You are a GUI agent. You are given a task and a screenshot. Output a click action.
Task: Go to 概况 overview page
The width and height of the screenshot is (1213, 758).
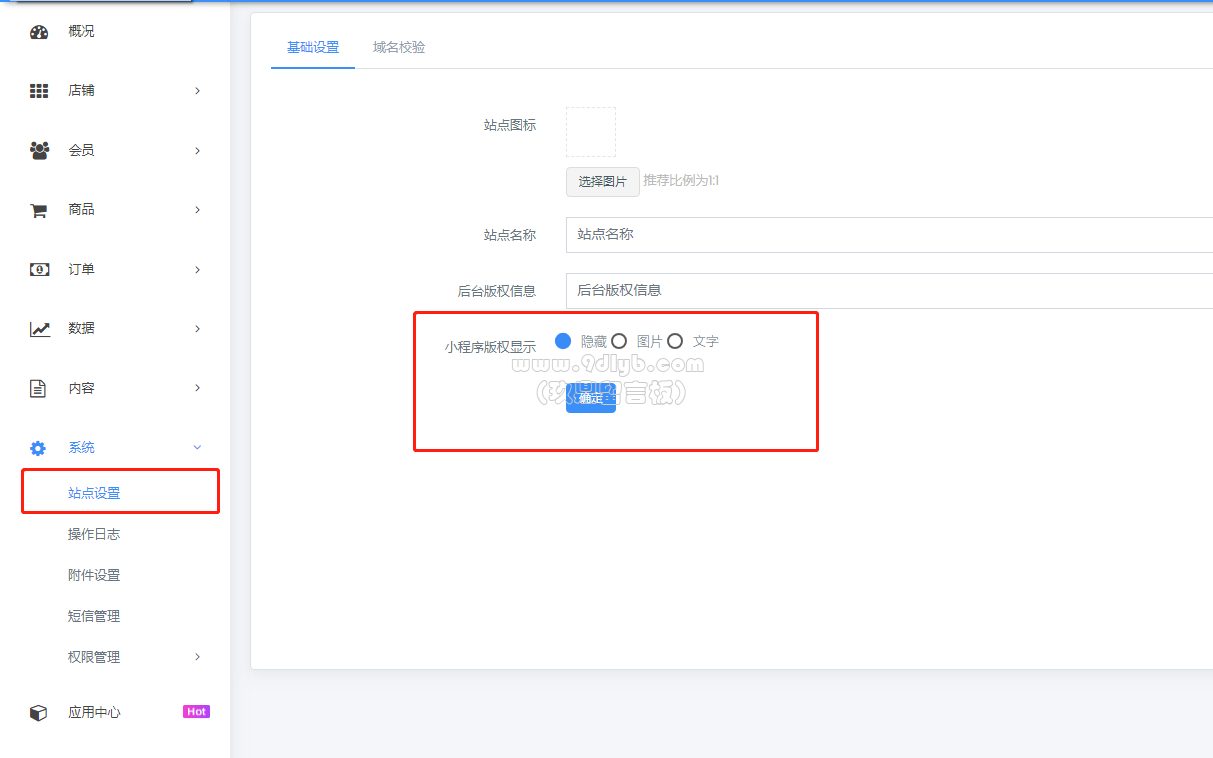pos(81,32)
